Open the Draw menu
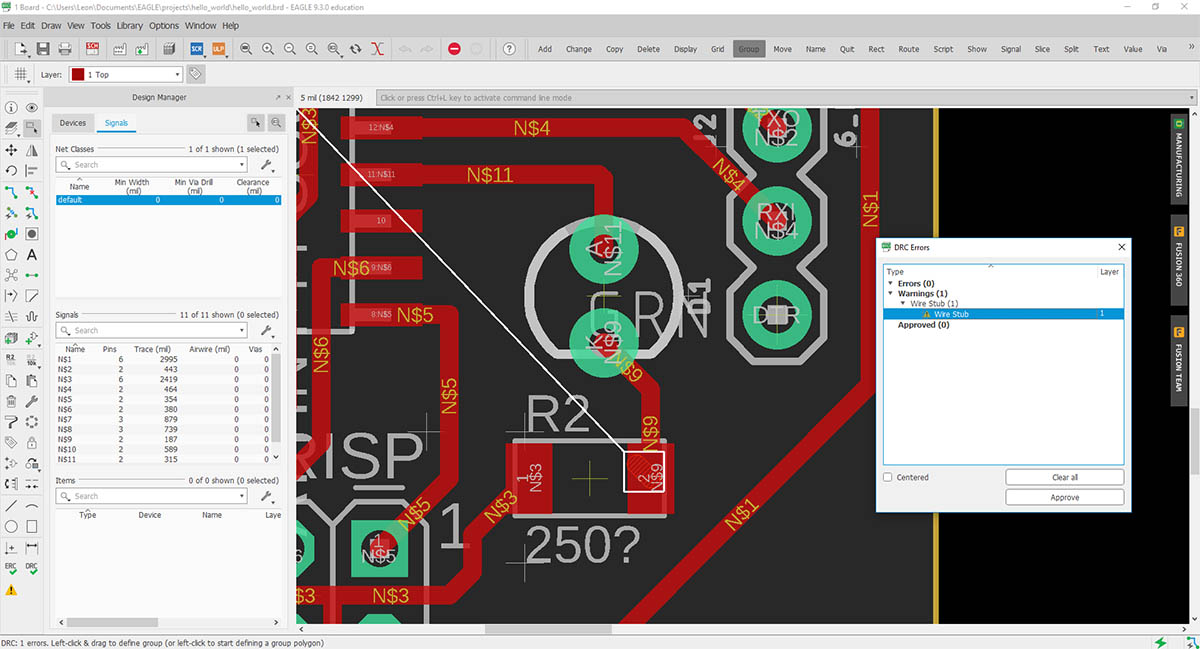Screen dimensions: 1200x649 [50, 25]
